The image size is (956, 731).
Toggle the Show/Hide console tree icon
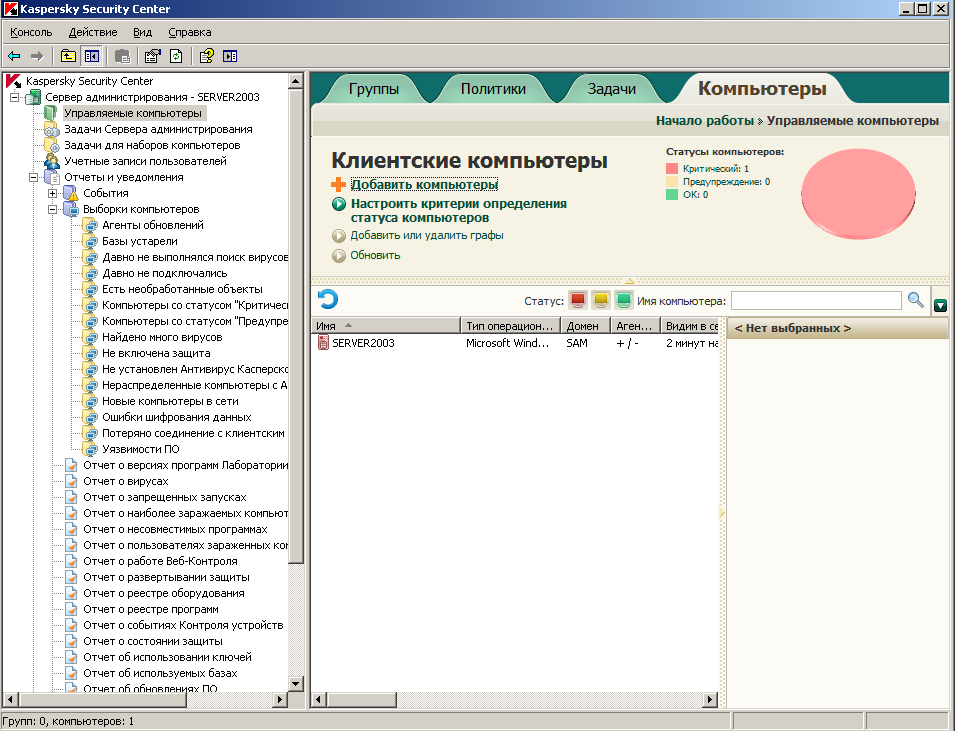pos(92,56)
